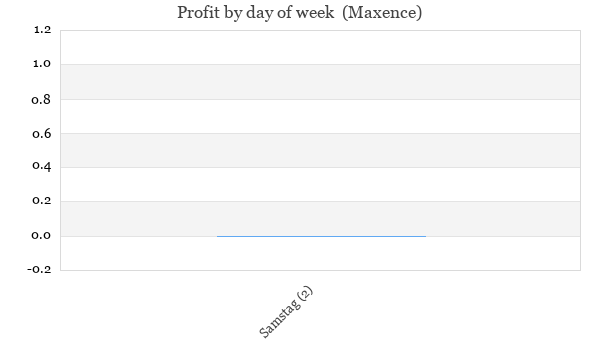Viewport: 600px width, 360px height.
Task: Click the 1.0 y-axis label
Action: [42, 64]
